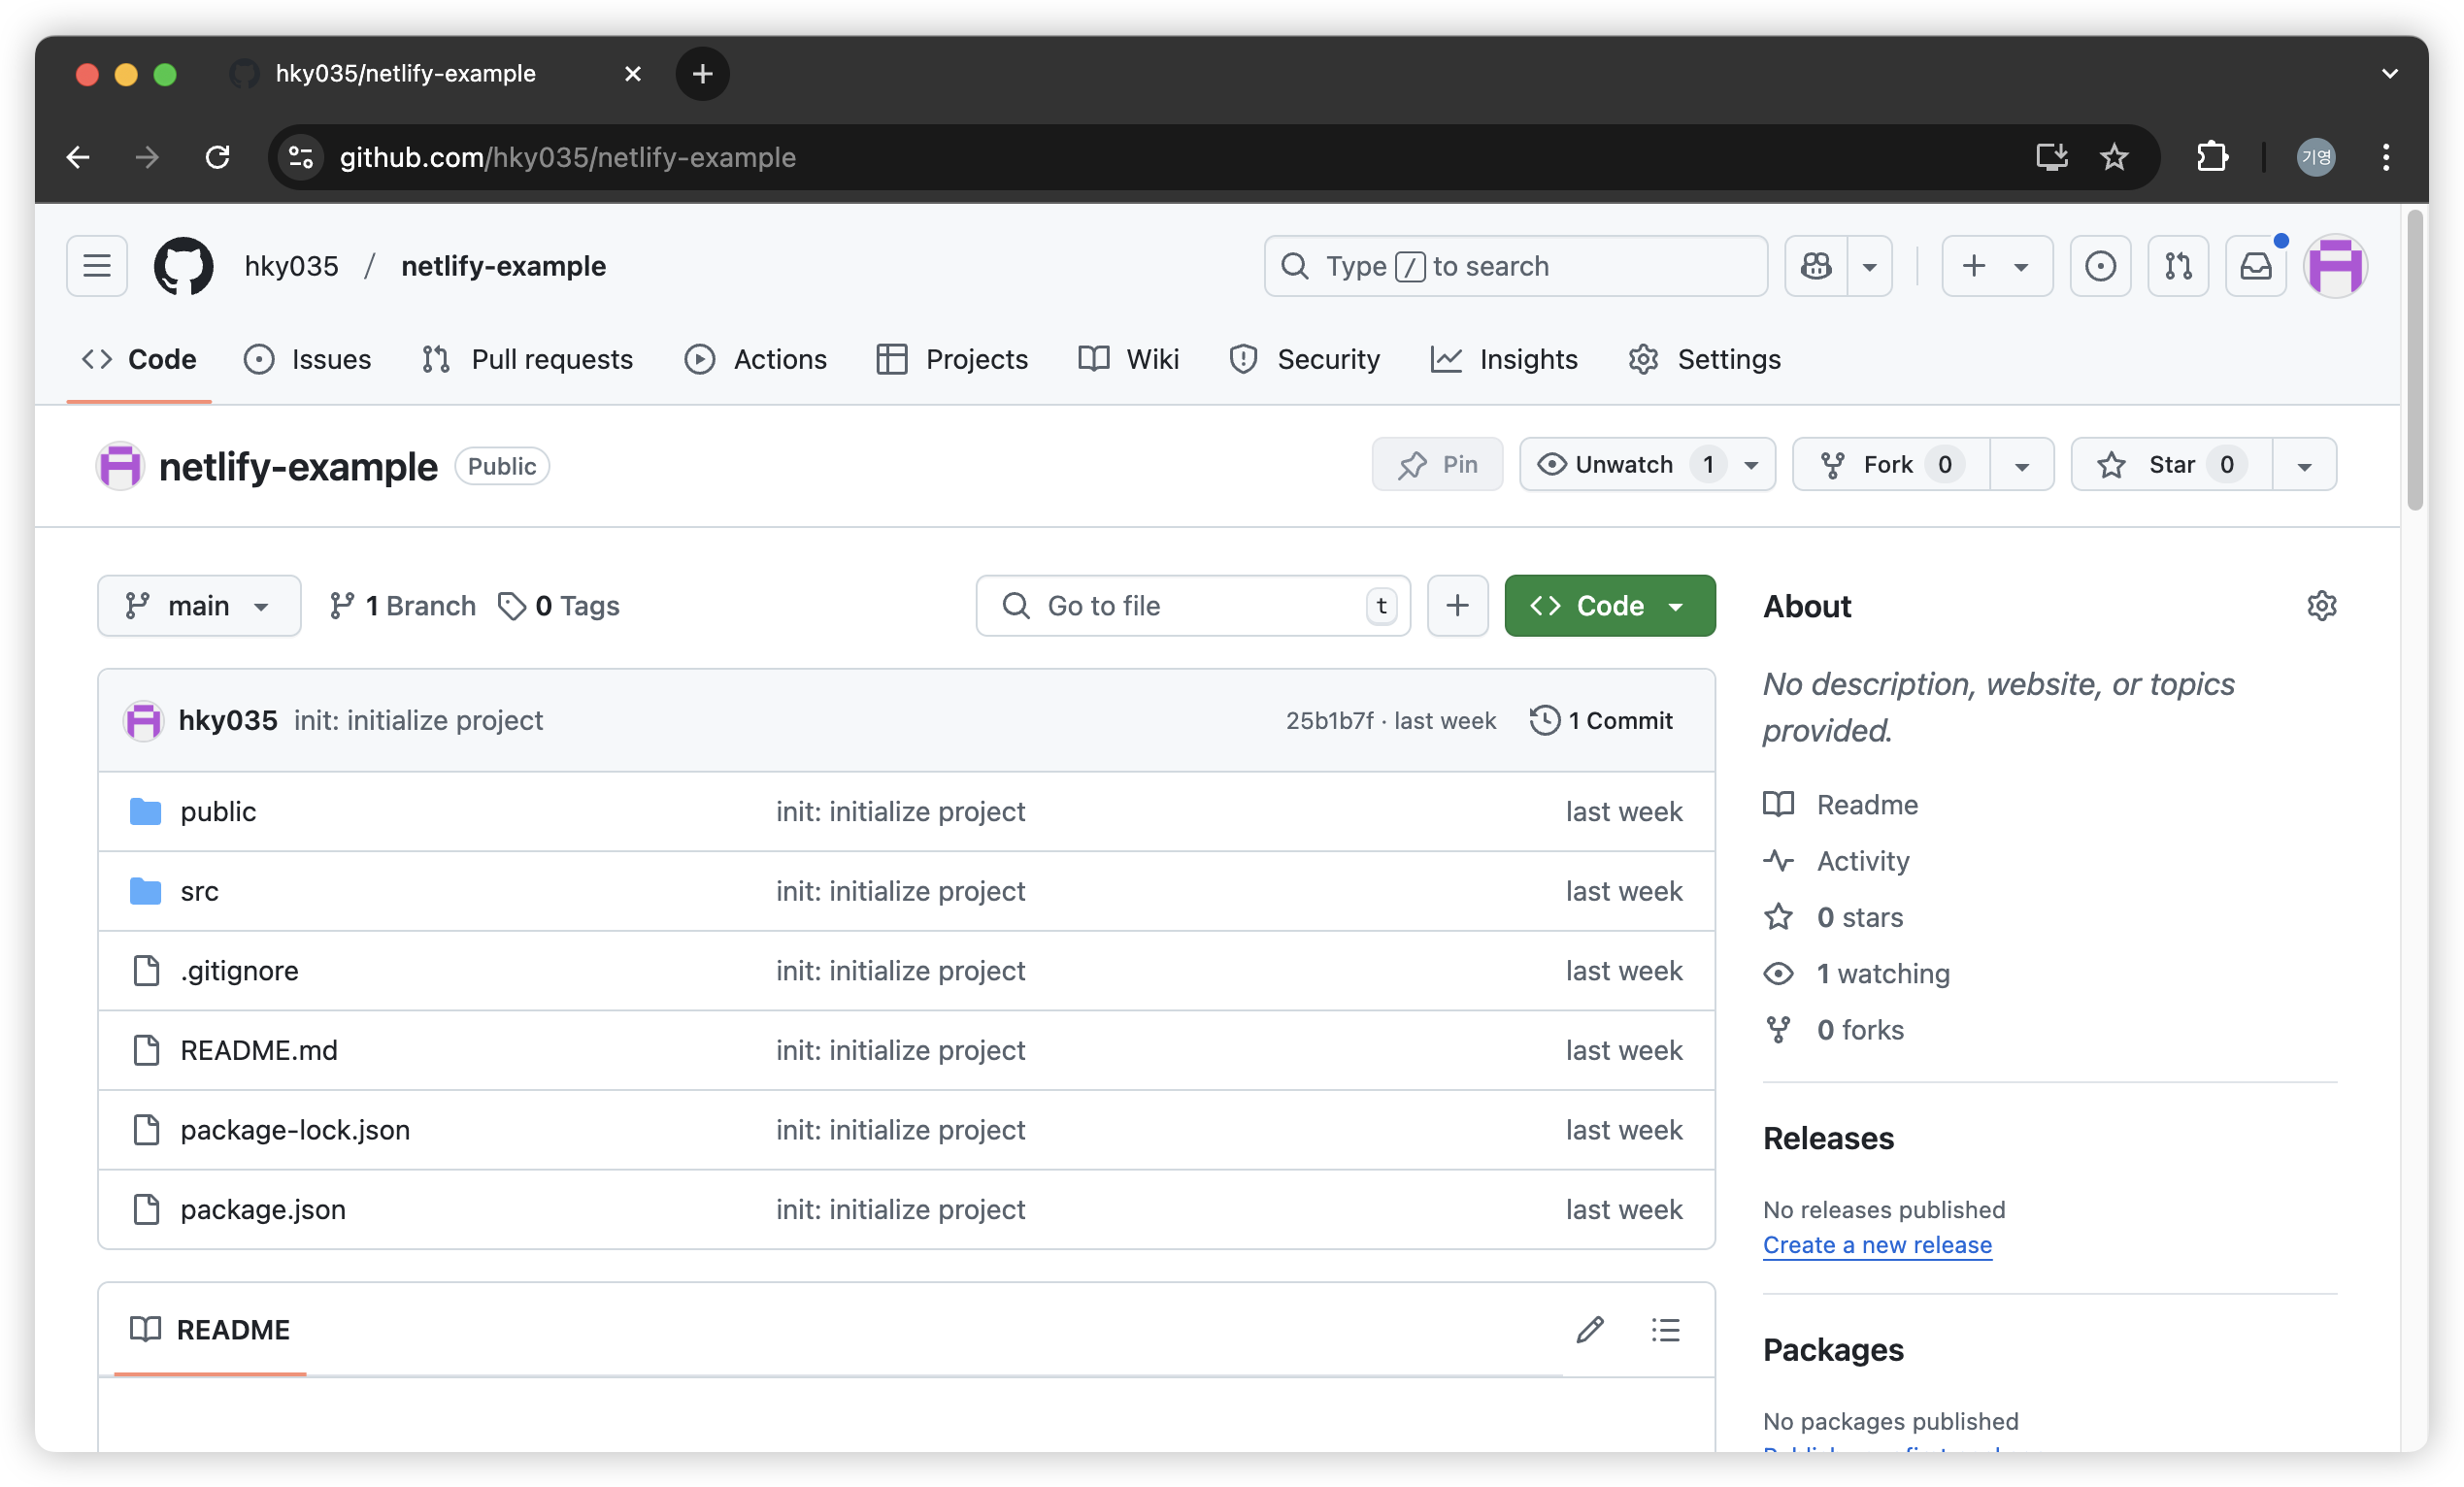This screenshot has height=1487, width=2464.
Task: Expand the Star lists dropdown arrow
Action: [x=2305, y=465]
